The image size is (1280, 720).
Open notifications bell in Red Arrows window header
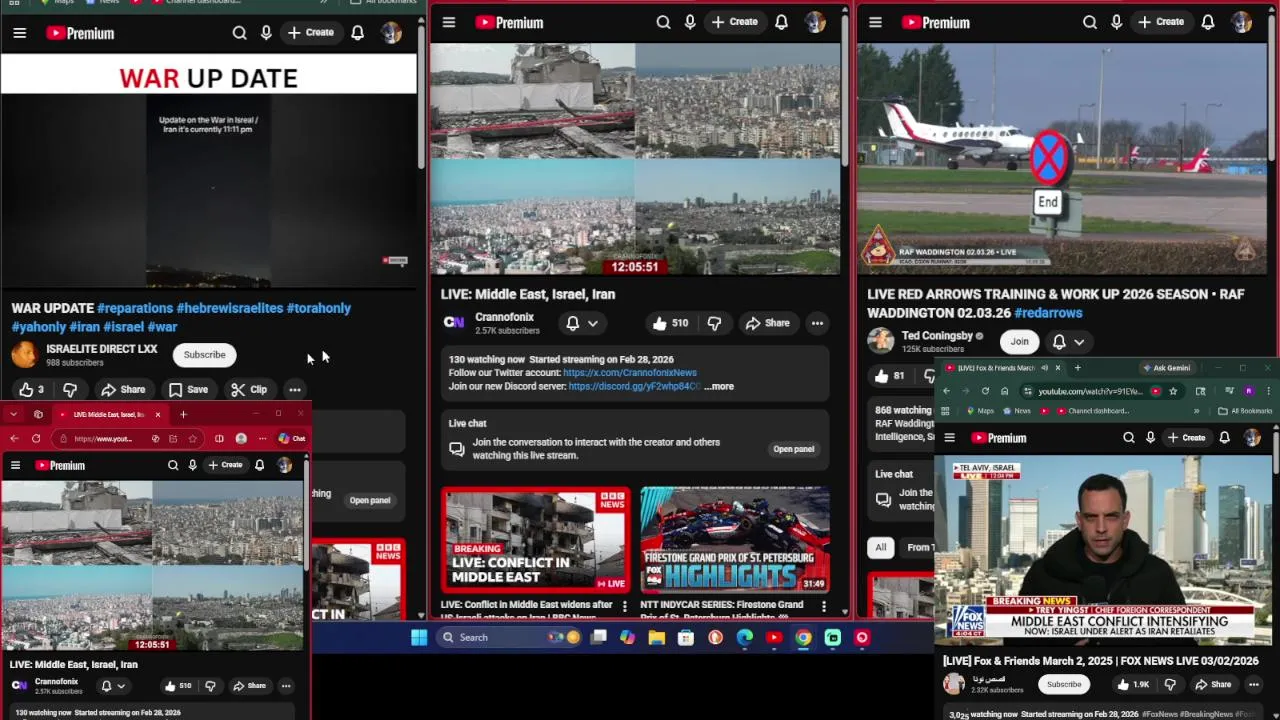pos(1208,22)
